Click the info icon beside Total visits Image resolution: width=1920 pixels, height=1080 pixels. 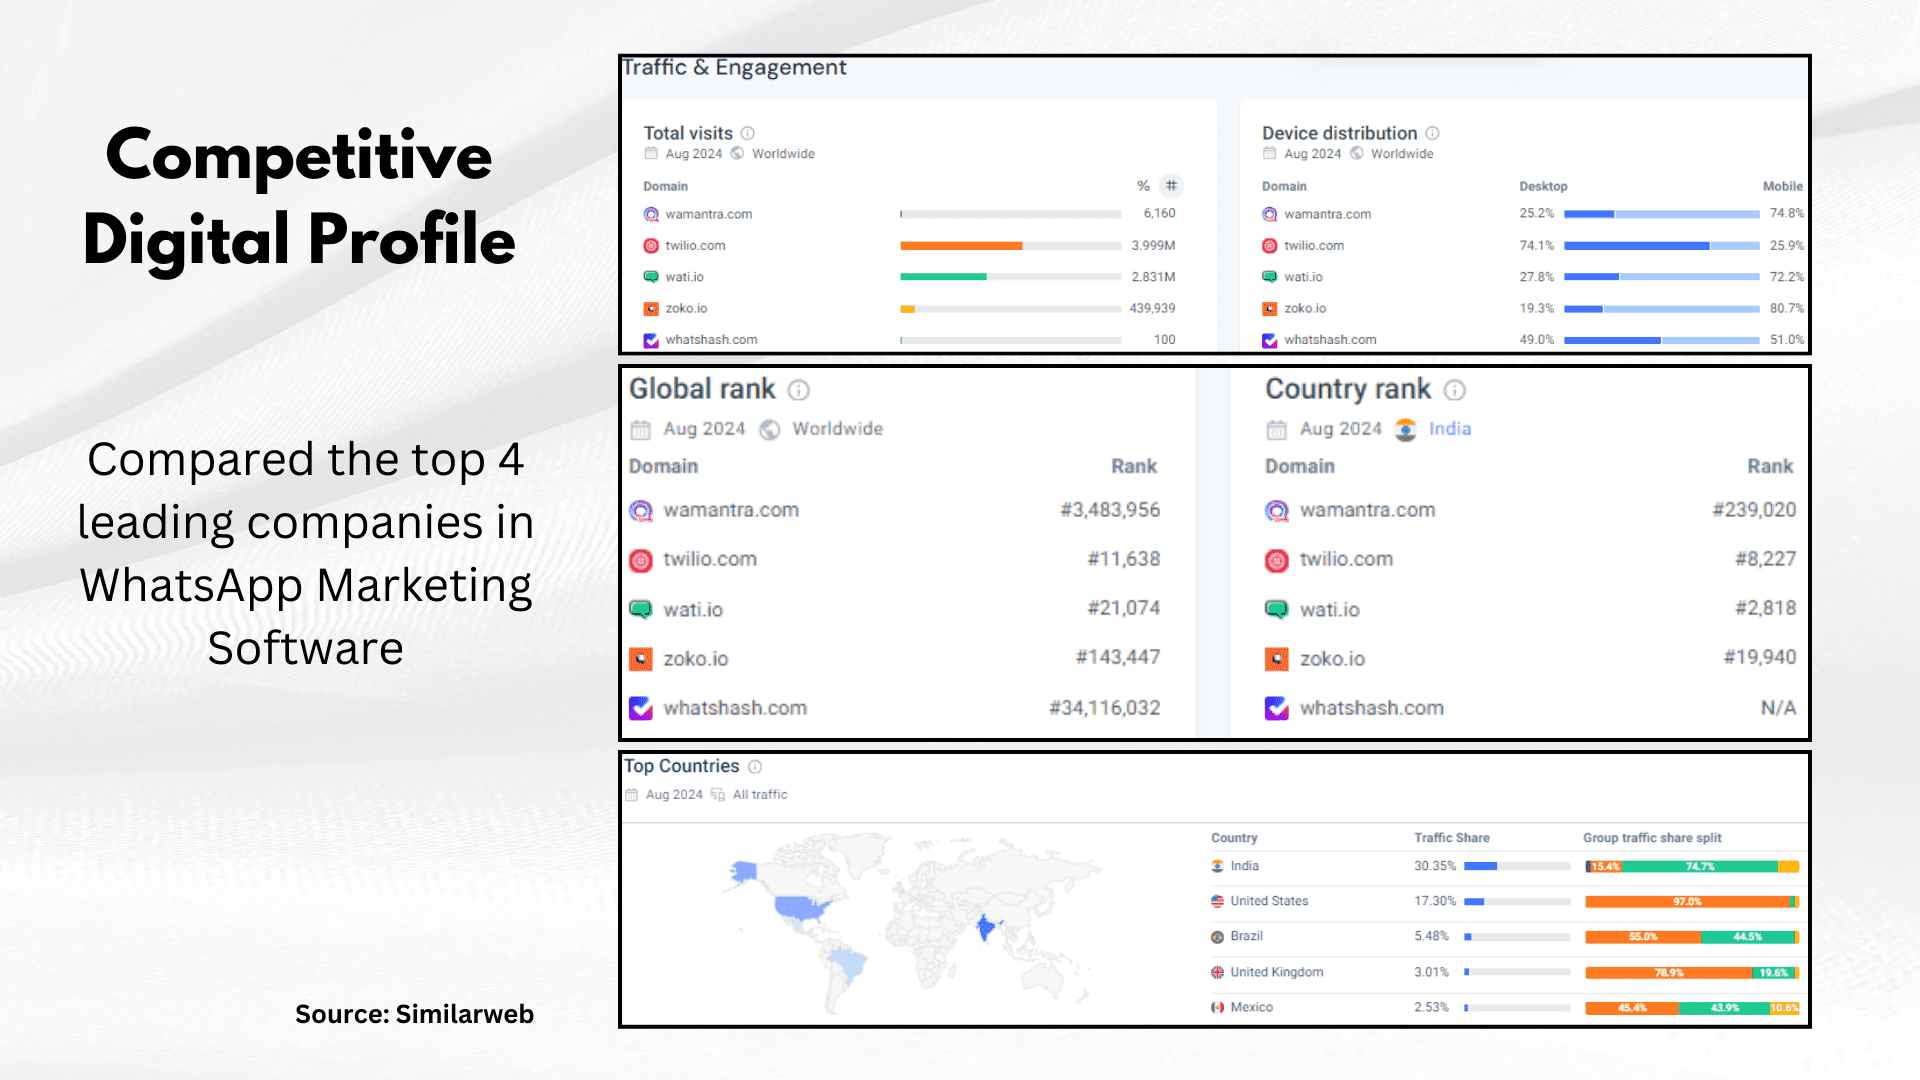(x=748, y=133)
